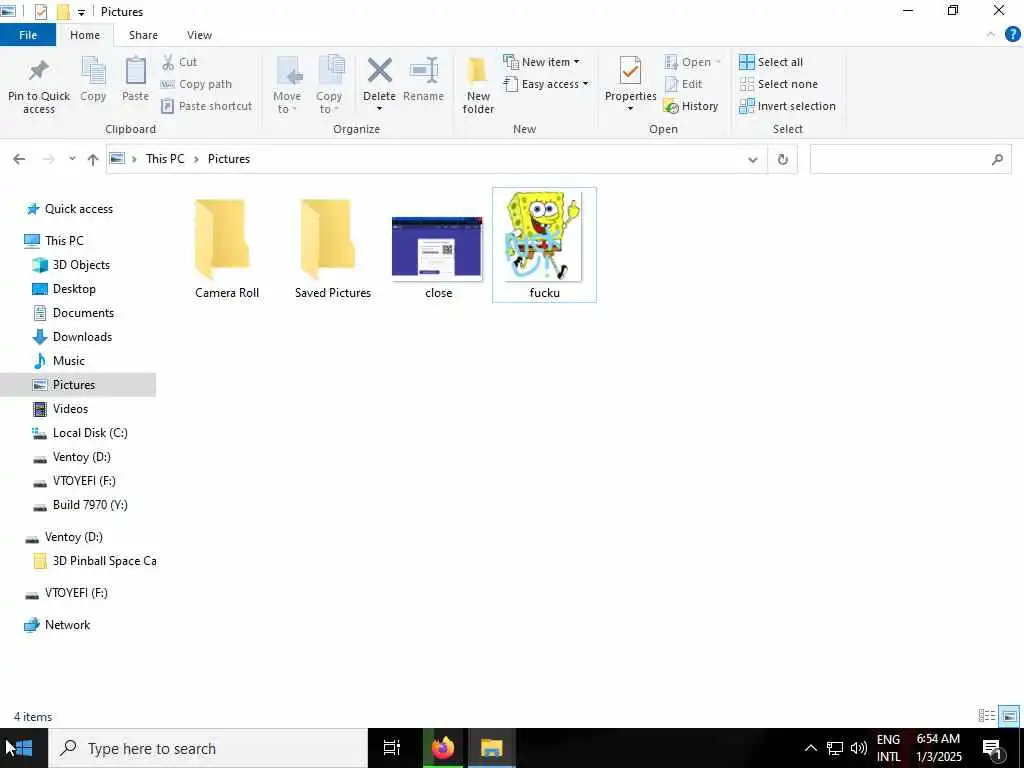Click the search Pictures field
The image size is (1024, 768).
pyautogui.click(x=910, y=159)
